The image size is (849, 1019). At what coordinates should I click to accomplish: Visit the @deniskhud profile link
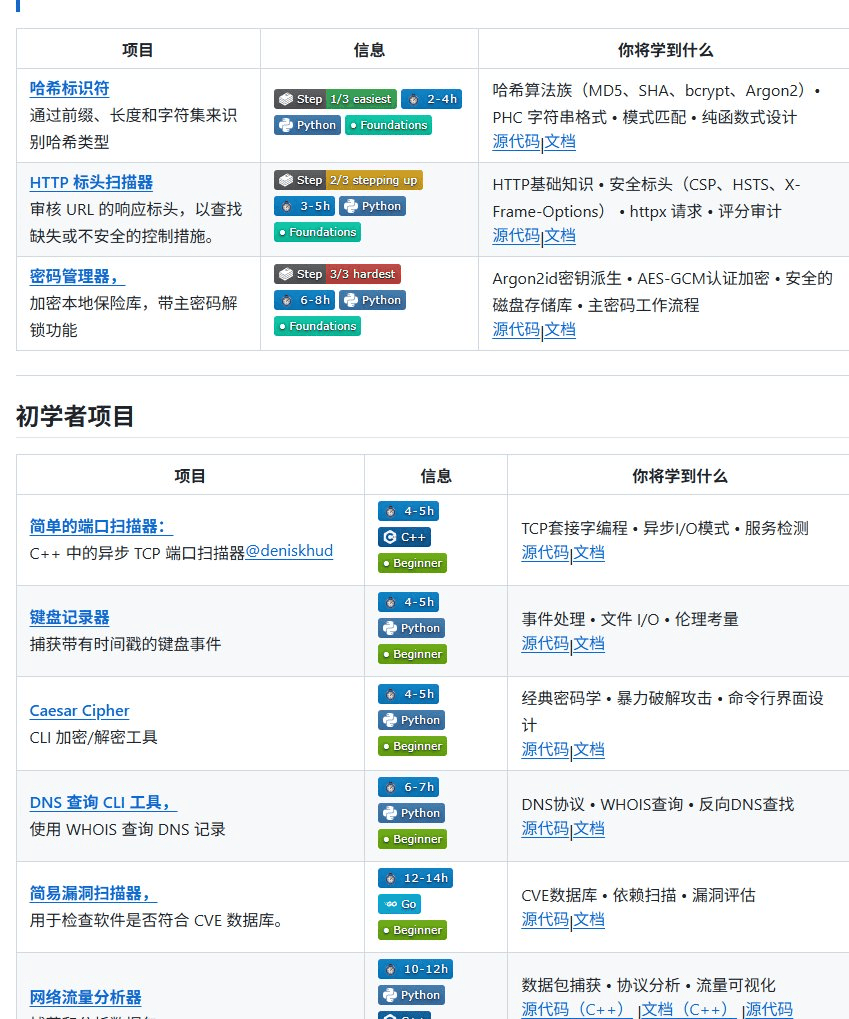point(289,551)
